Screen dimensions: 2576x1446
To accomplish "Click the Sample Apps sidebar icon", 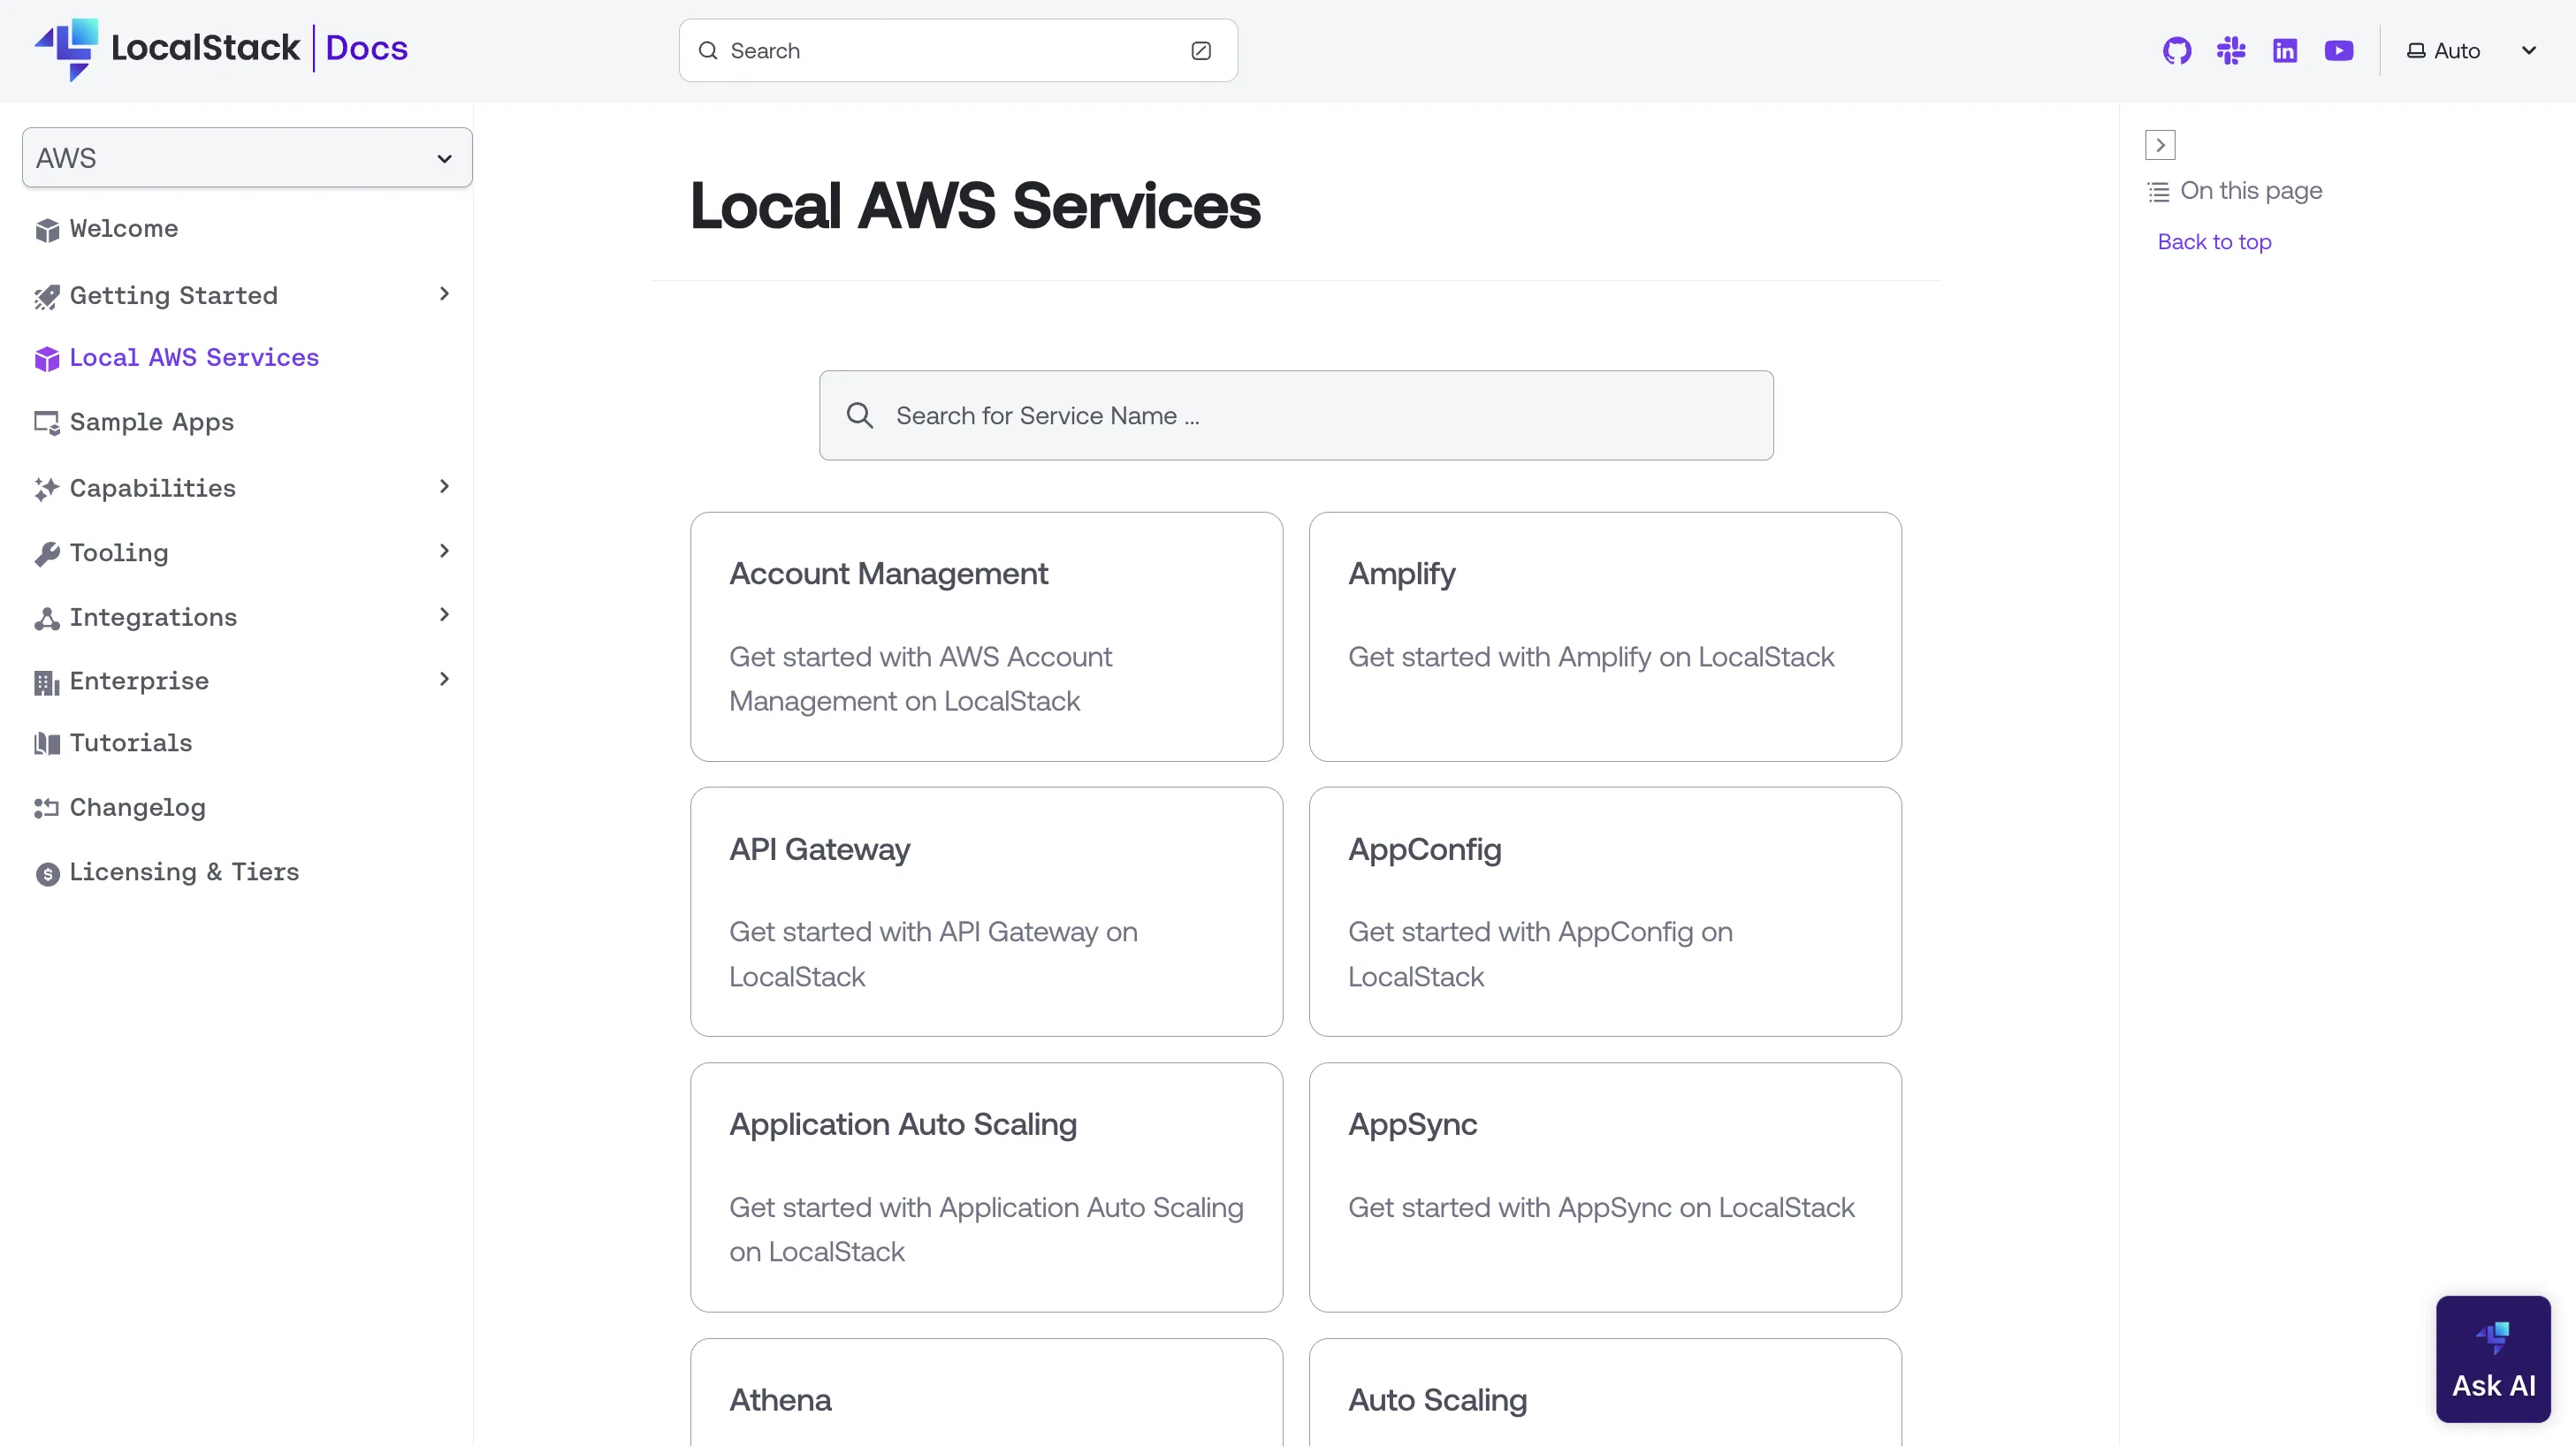I will click(x=47, y=422).
